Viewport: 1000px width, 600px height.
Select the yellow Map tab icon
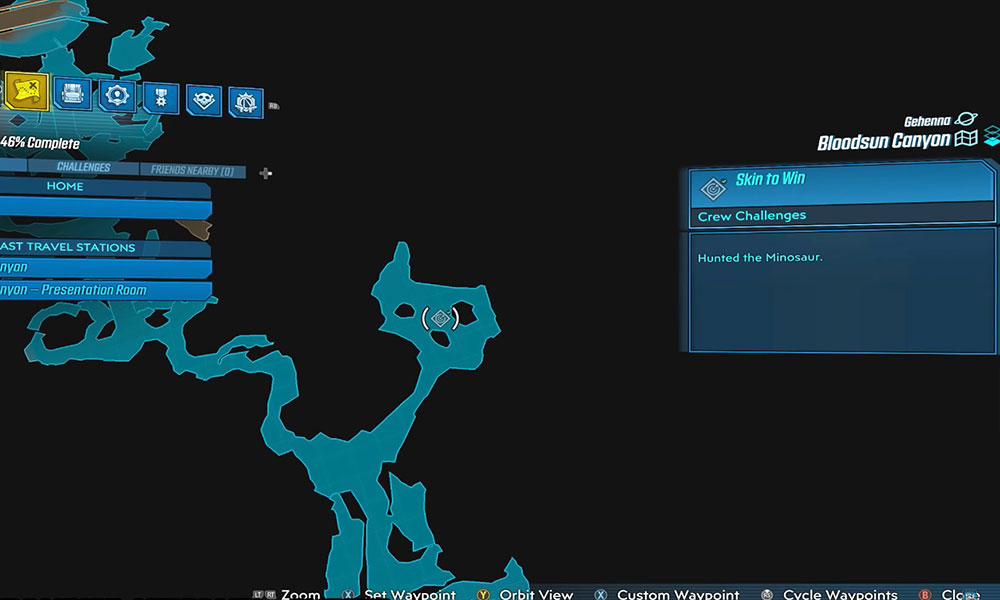pyautogui.click(x=27, y=91)
